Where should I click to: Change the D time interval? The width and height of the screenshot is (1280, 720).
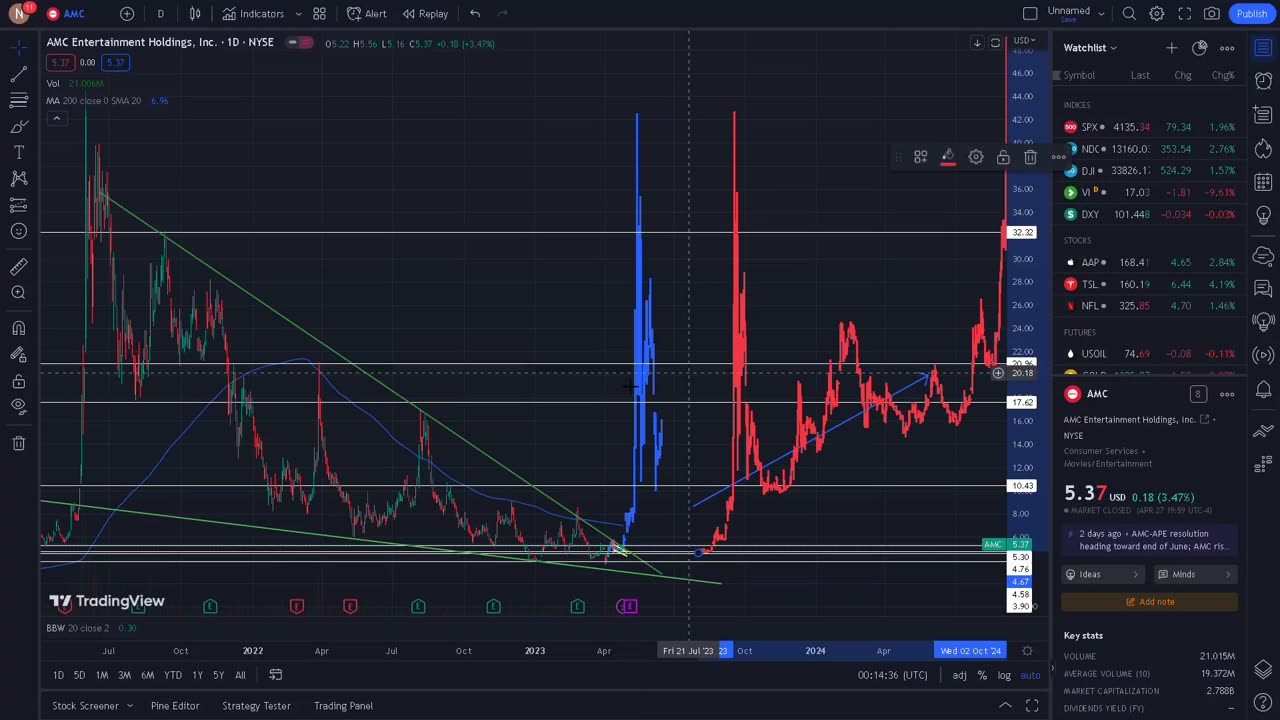[160, 14]
